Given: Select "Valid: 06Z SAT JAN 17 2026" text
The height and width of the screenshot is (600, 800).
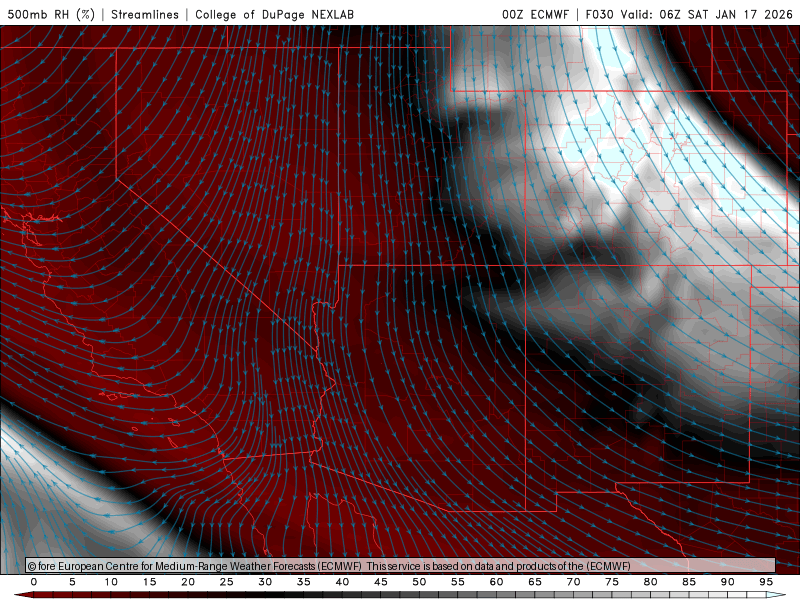Looking at the screenshot, I should point(707,14).
